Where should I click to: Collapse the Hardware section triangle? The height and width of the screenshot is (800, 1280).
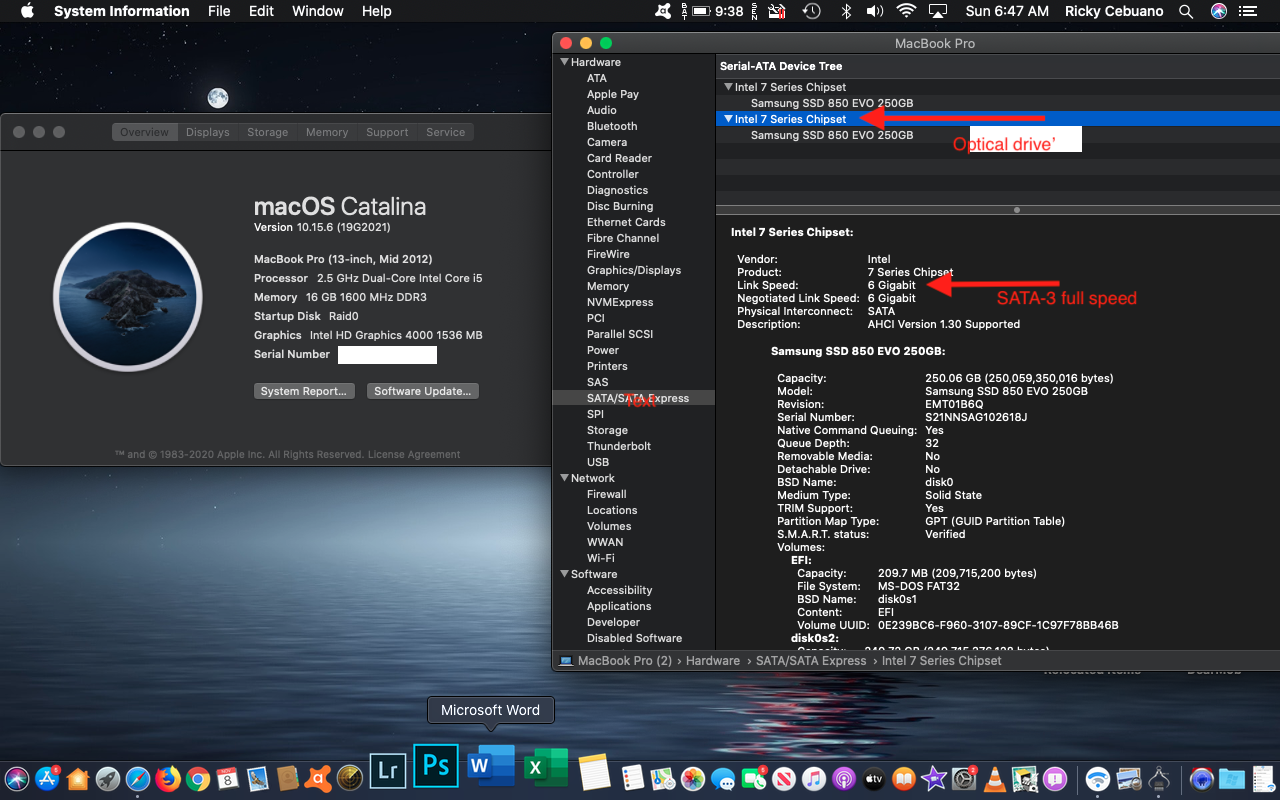564,62
